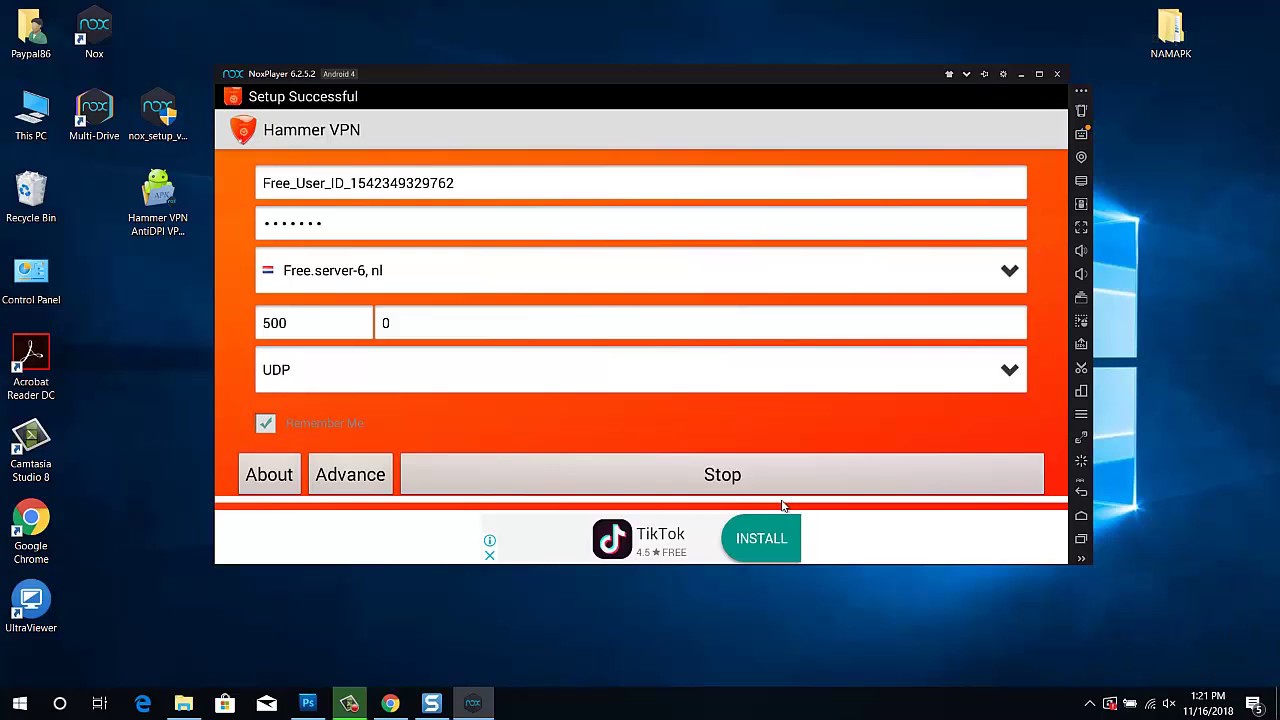Click the Nox controller config sidebar icon
The width and height of the screenshot is (1280, 720).
click(1081, 438)
